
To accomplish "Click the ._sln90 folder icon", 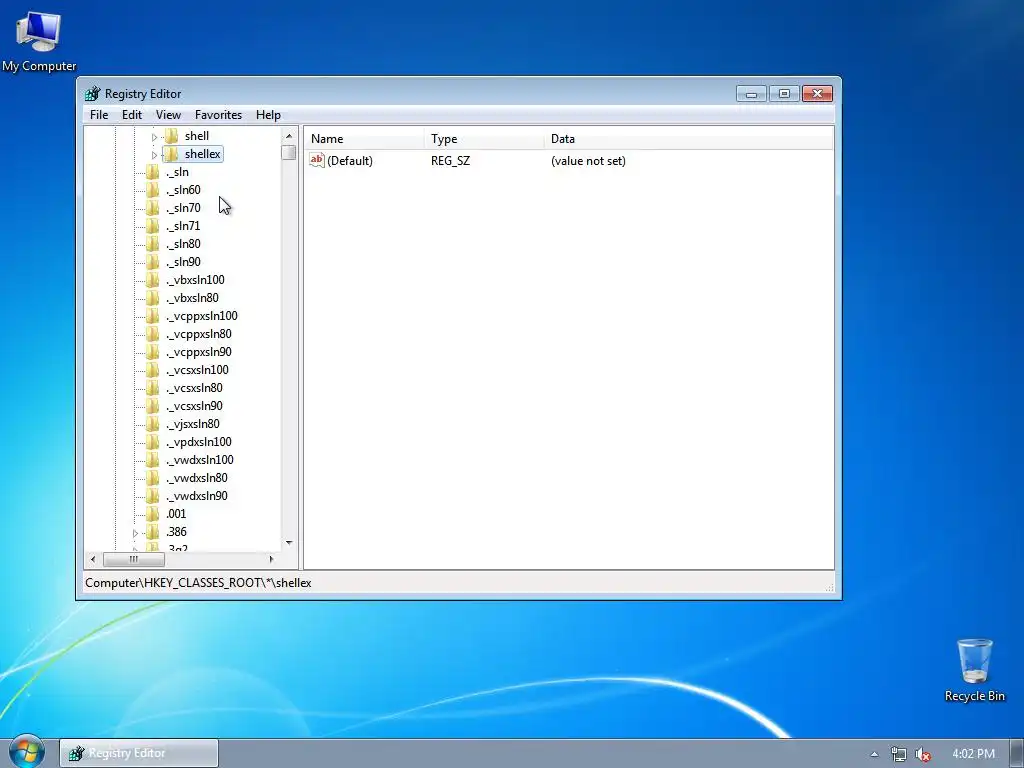I will click(153, 262).
